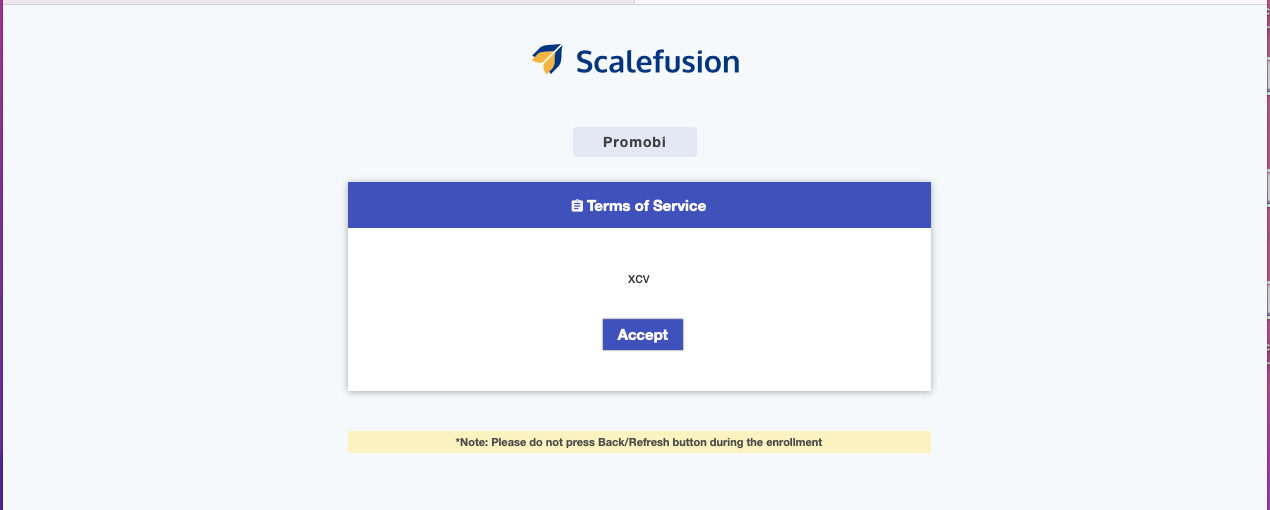Click the word Service in the header
Image resolution: width=1270 pixels, height=510 pixels.
pyautogui.click(x=678, y=206)
